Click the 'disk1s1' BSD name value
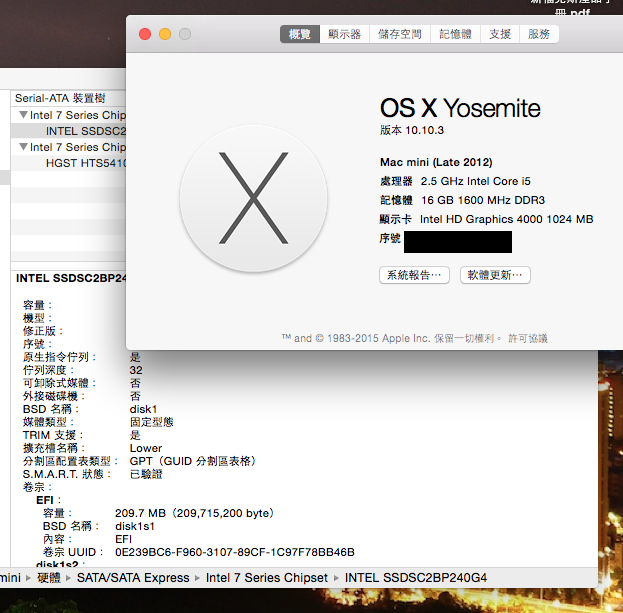Viewport: 623px width, 613px height. [135, 526]
